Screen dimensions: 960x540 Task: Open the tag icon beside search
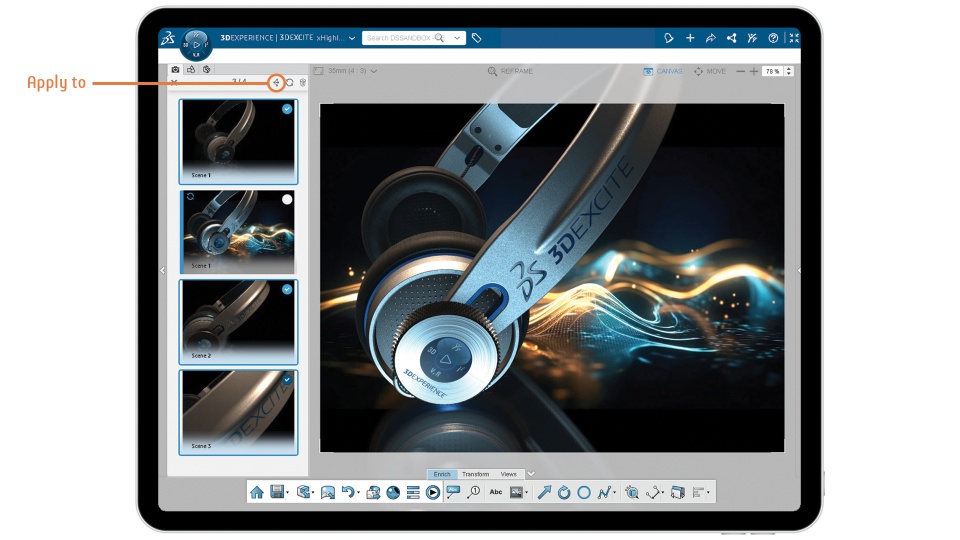476,38
